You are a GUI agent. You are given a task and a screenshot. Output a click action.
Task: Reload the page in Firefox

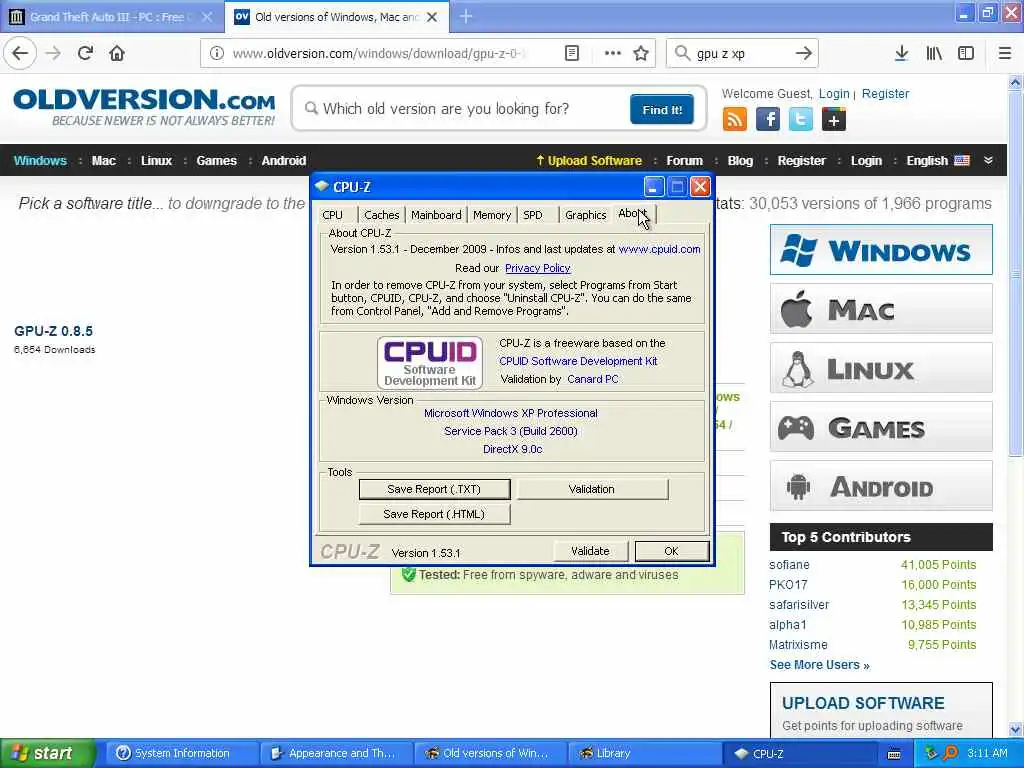tap(85, 54)
